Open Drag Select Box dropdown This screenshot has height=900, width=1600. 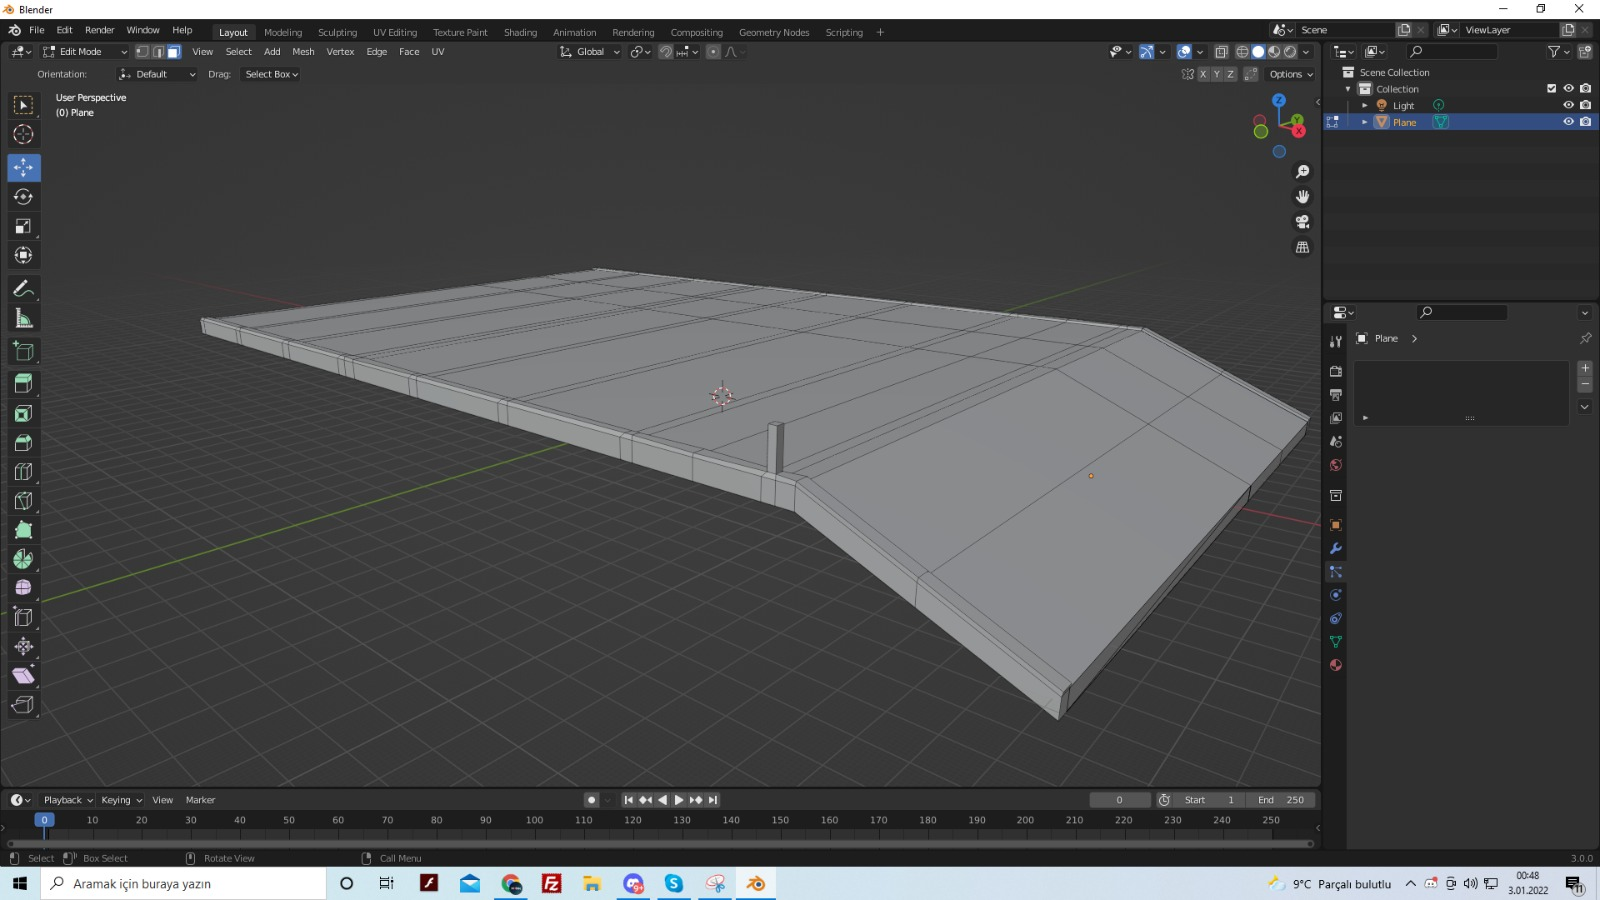[271, 74]
